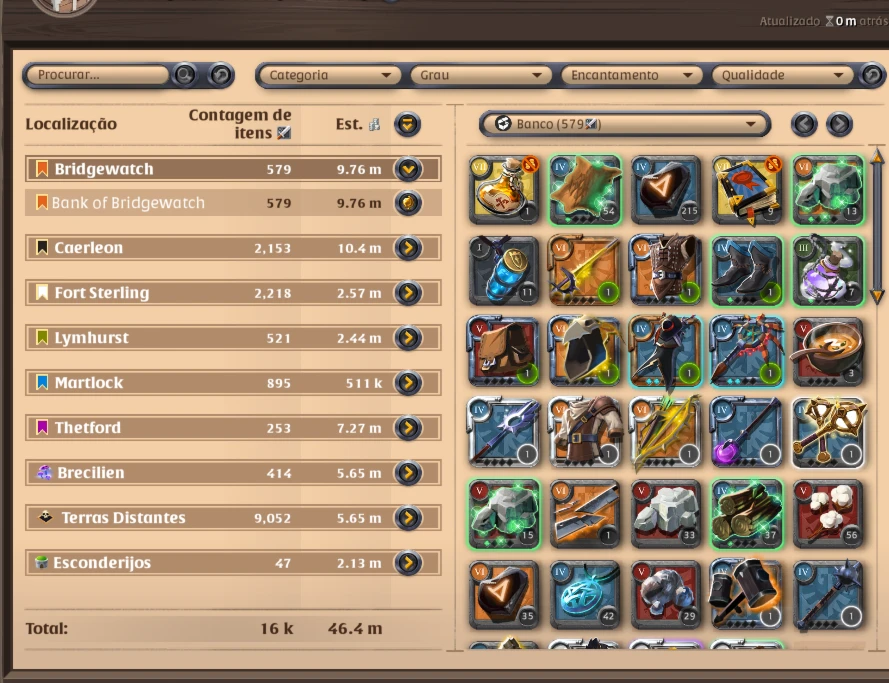This screenshot has width=889, height=683.
Task: Pick the cotton stack of 56
Action: click(828, 514)
